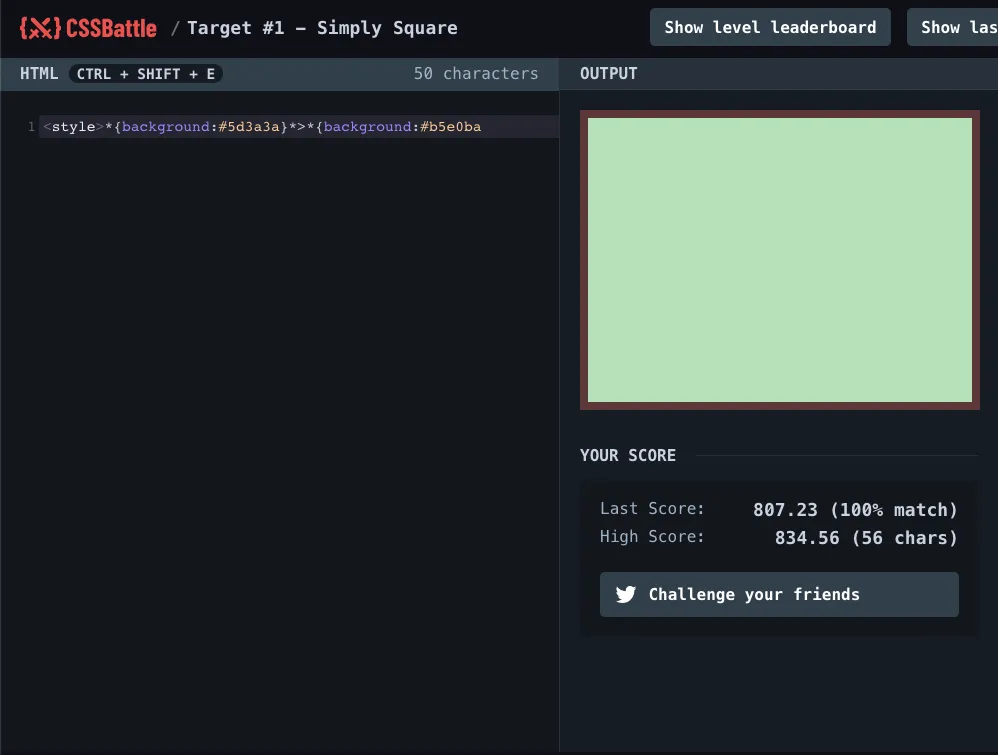
Task: Select the HTML panel tab
Action: click(x=39, y=73)
